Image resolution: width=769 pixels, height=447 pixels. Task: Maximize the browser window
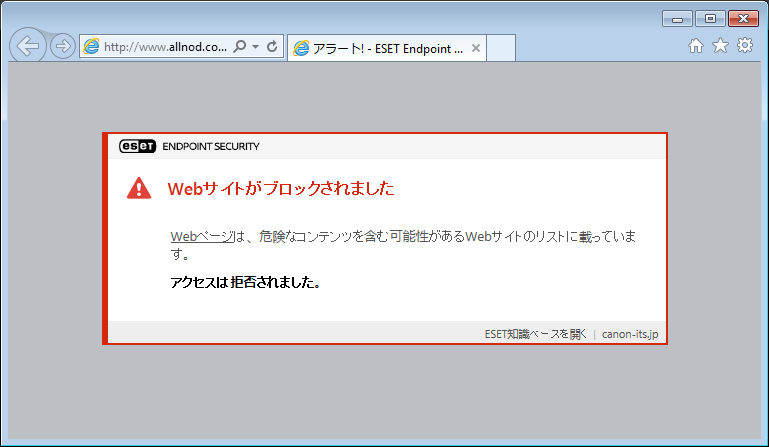(710, 19)
